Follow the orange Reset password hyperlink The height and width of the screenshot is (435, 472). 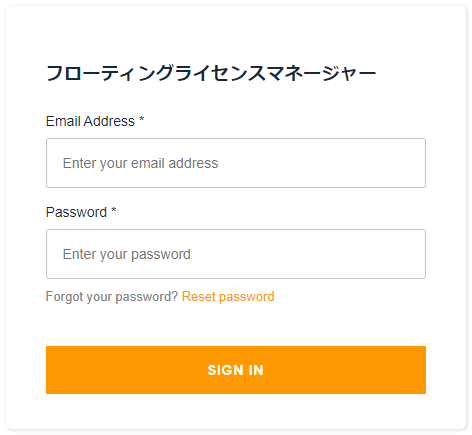click(x=228, y=296)
